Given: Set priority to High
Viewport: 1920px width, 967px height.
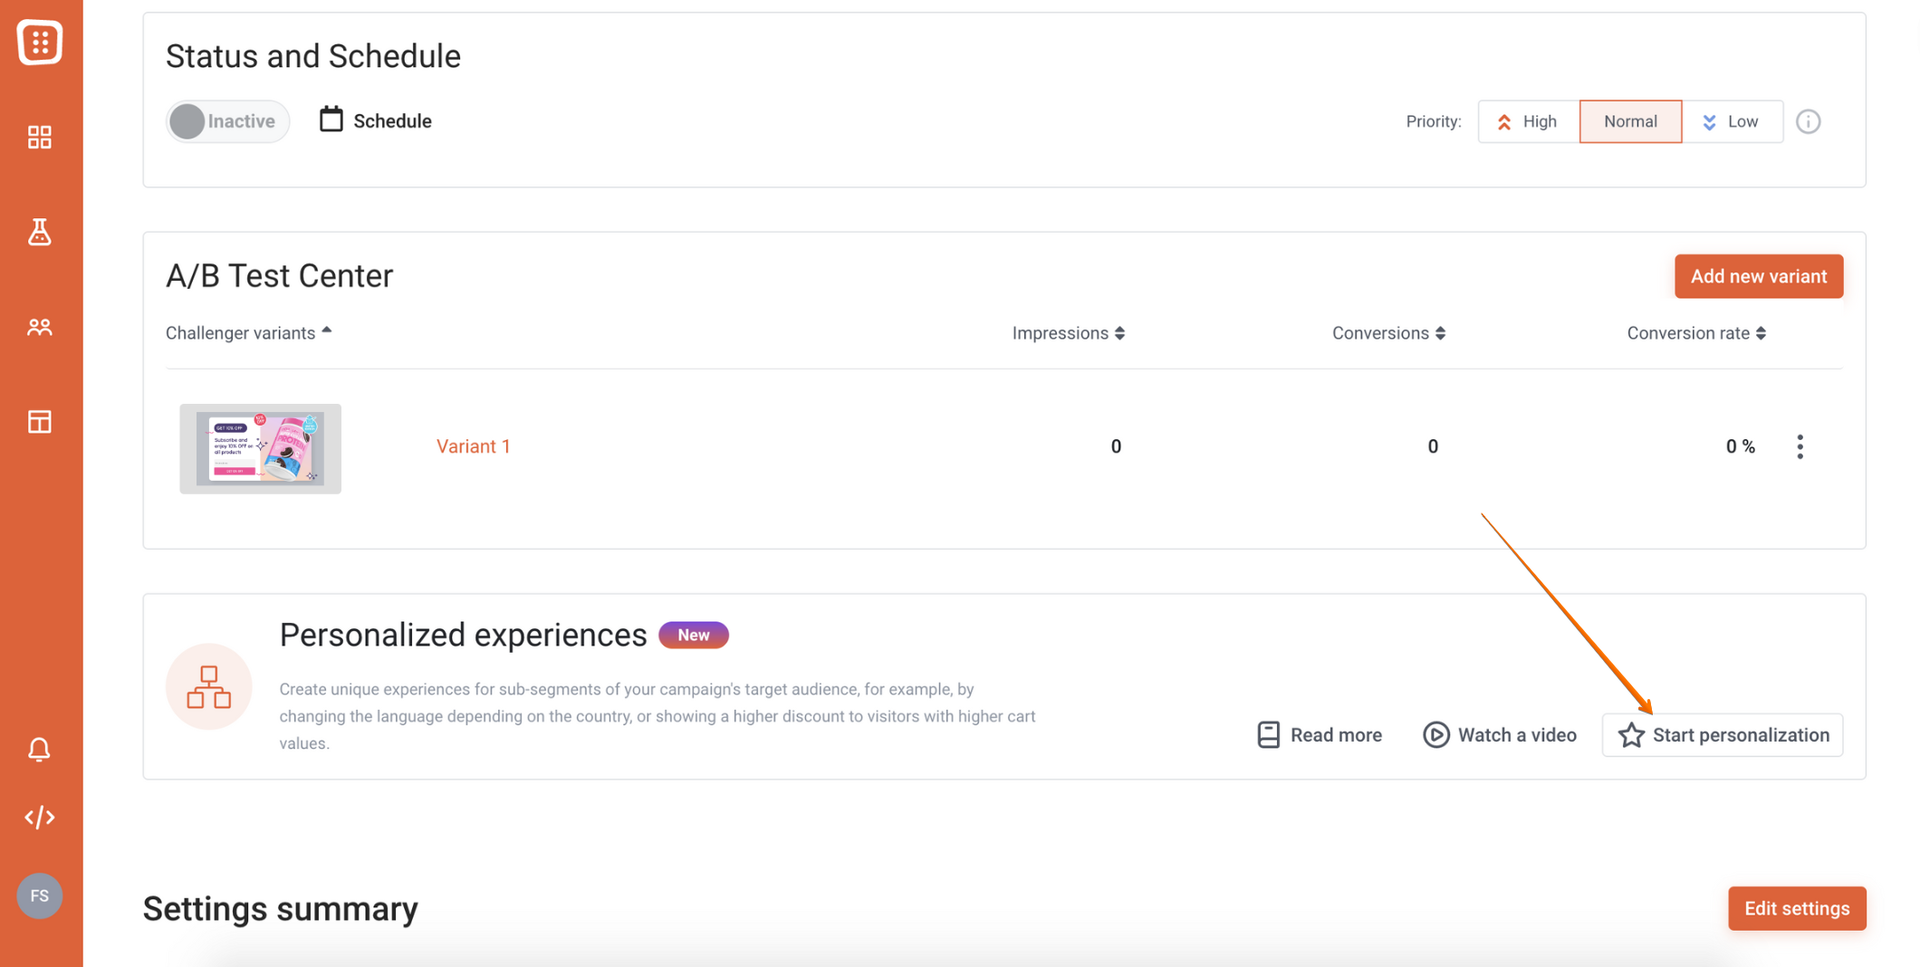Looking at the screenshot, I should click(1528, 122).
